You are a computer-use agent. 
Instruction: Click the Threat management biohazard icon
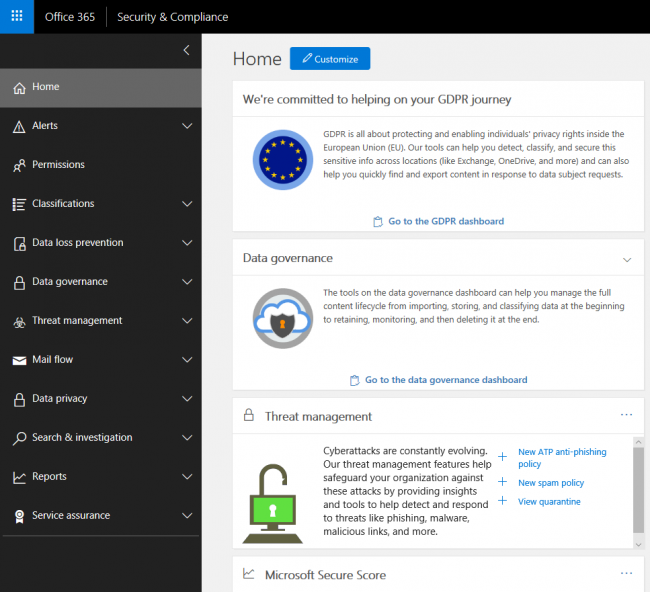tap(19, 321)
